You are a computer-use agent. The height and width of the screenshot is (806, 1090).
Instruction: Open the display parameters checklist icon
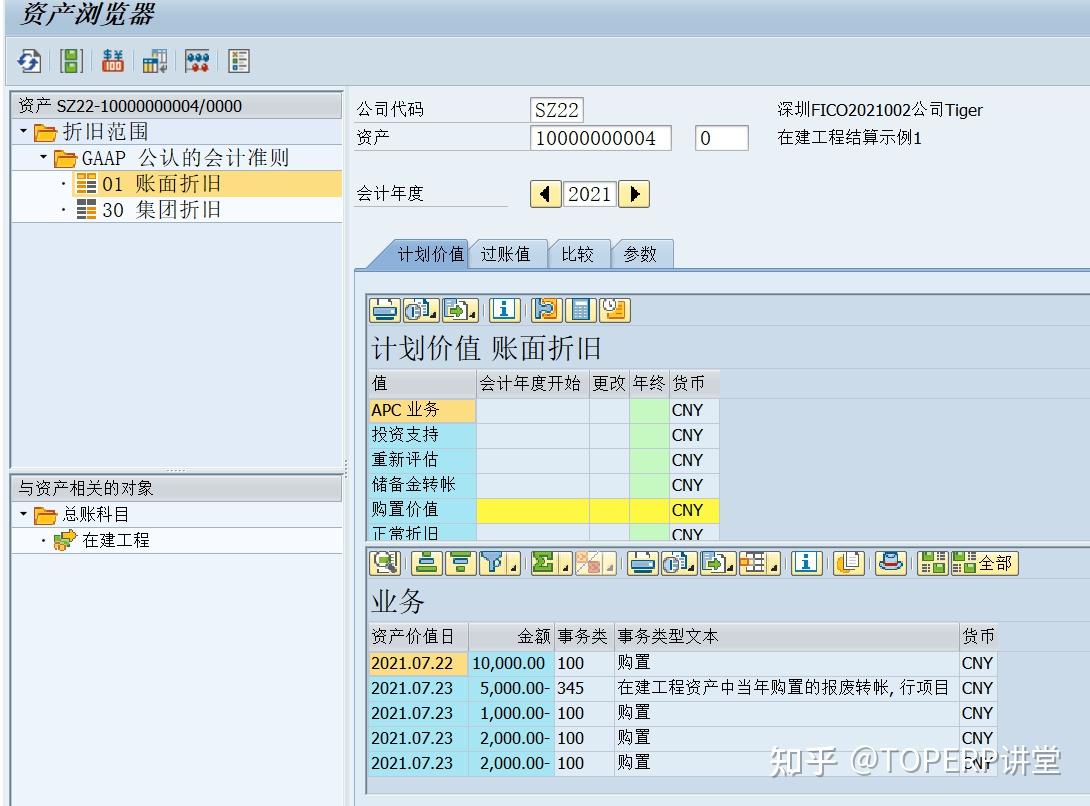tap(238, 61)
